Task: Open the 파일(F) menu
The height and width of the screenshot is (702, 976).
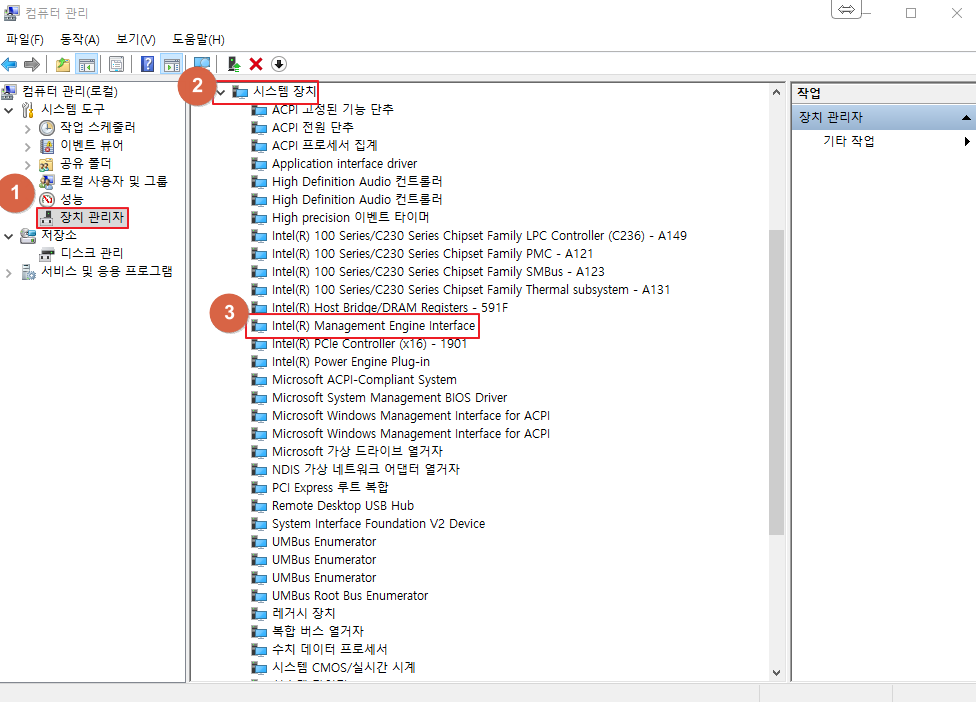Action: [x=25, y=40]
